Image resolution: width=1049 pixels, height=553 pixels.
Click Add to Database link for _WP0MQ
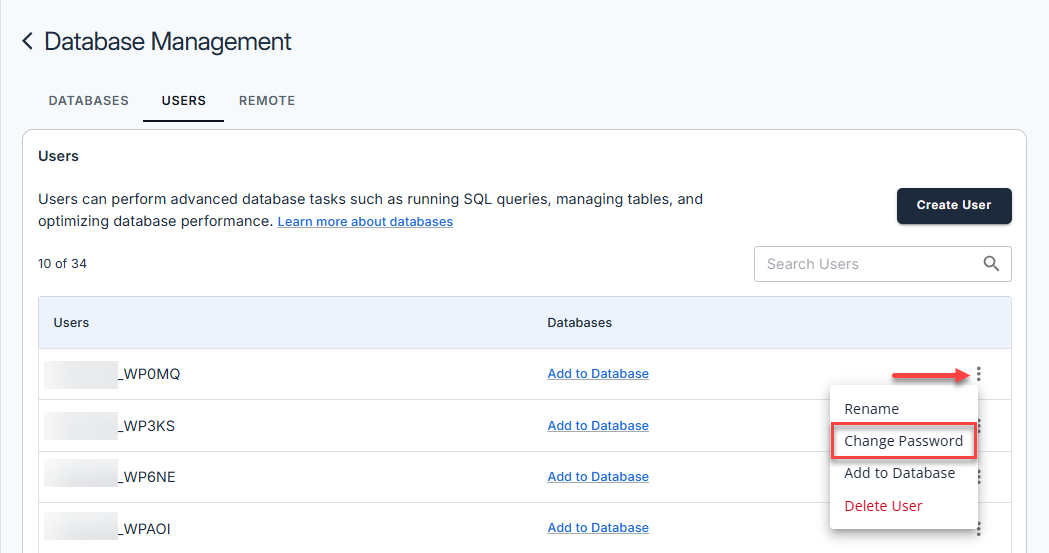[x=598, y=374]
